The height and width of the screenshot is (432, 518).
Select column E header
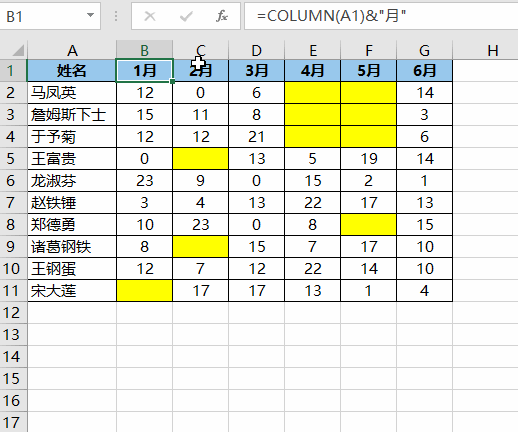(x=312, y=50)
